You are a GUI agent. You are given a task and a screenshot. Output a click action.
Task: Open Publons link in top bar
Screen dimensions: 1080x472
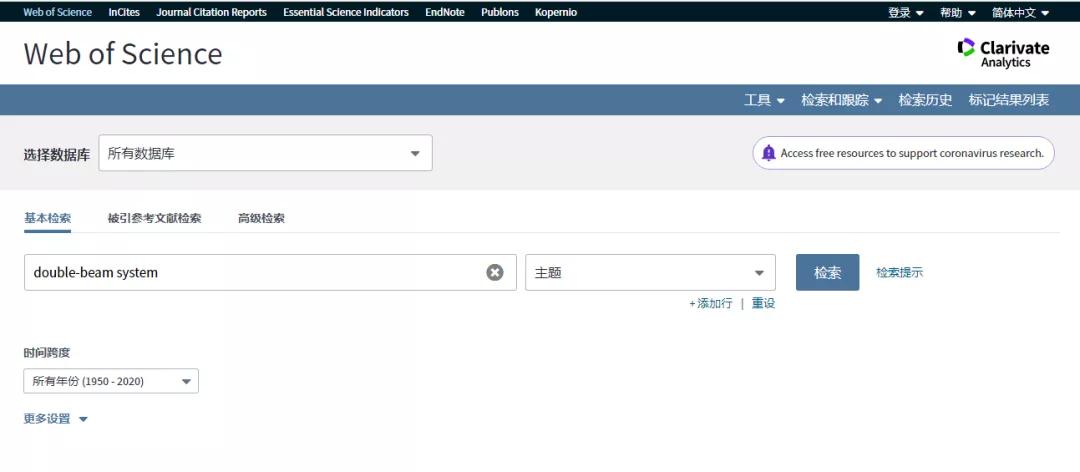500,12
